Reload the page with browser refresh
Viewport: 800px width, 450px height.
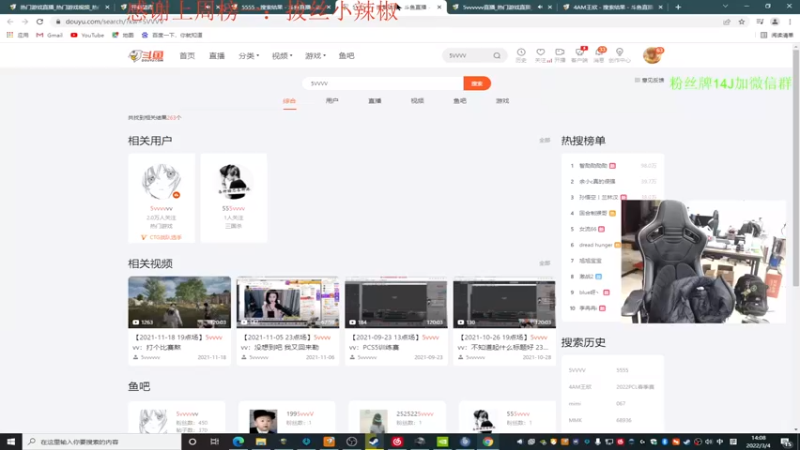40,21
